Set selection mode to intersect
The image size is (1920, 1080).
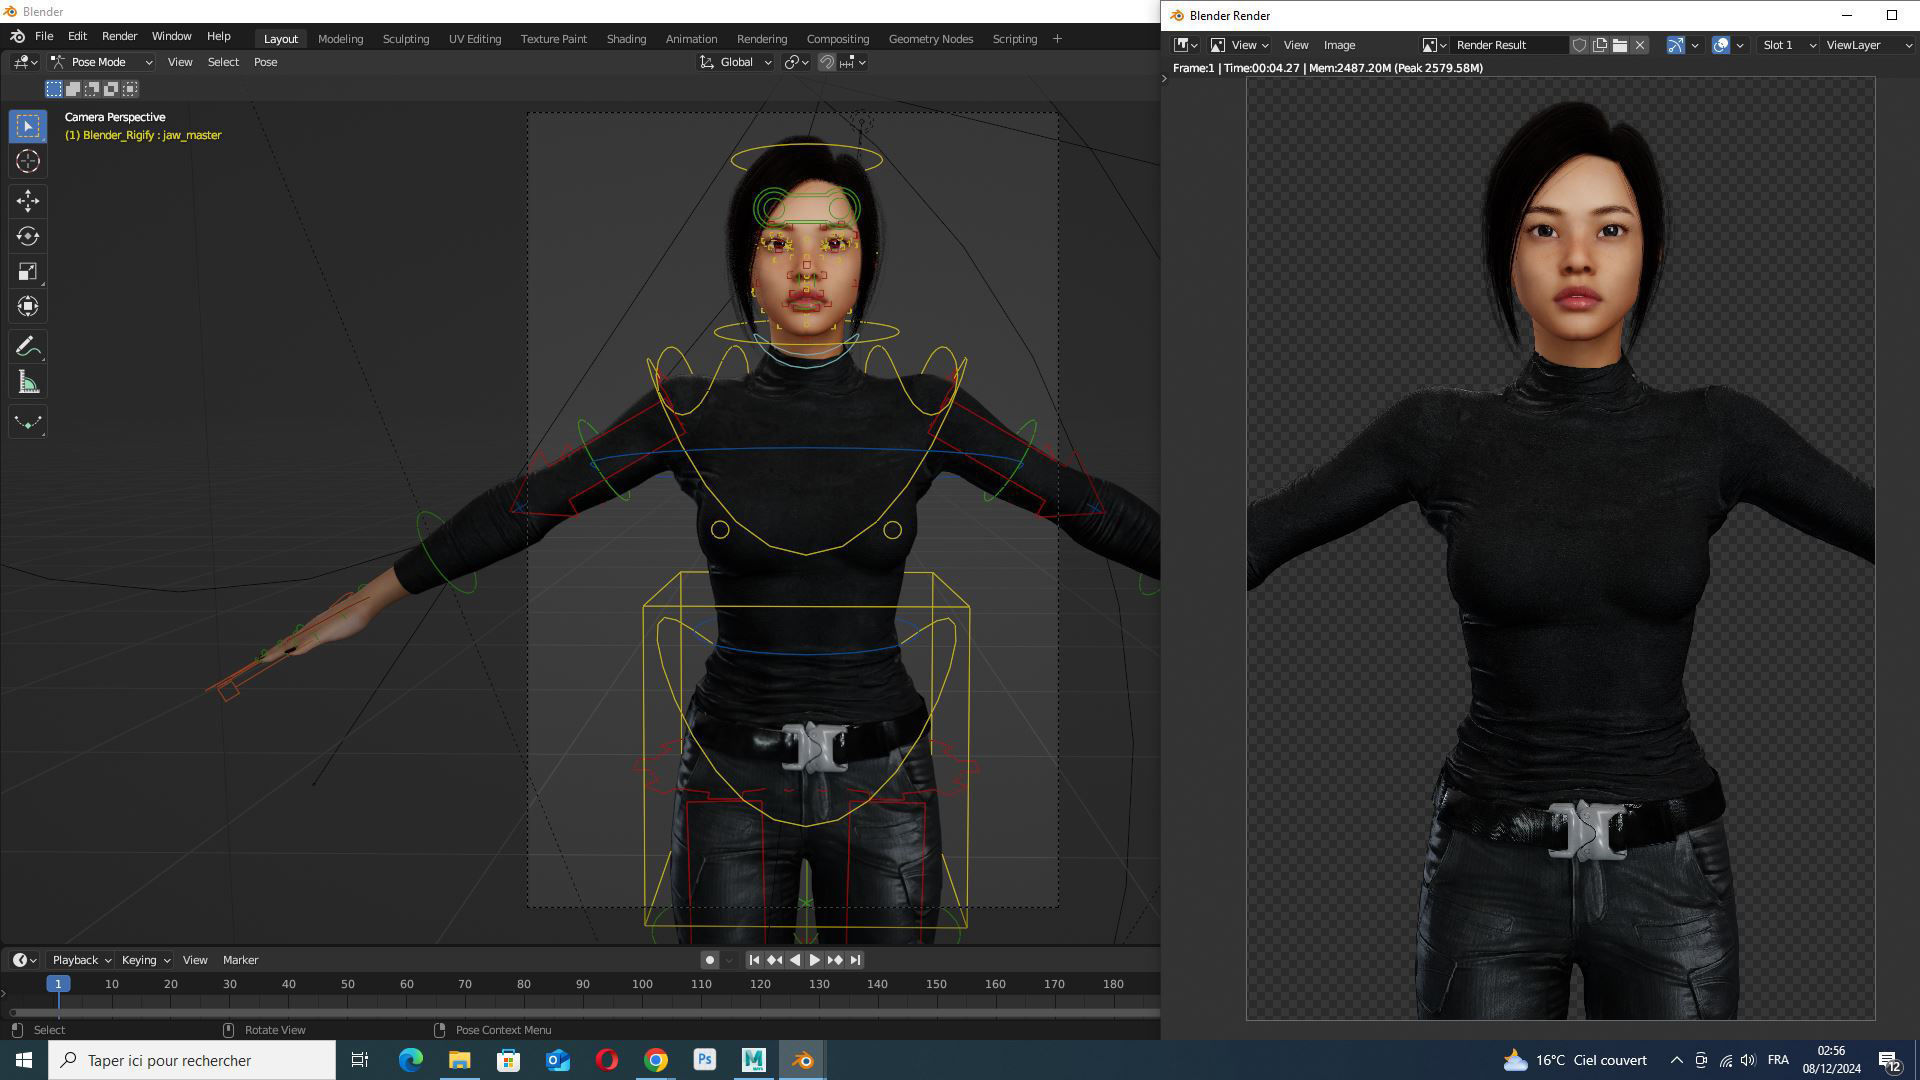point(130,89)
